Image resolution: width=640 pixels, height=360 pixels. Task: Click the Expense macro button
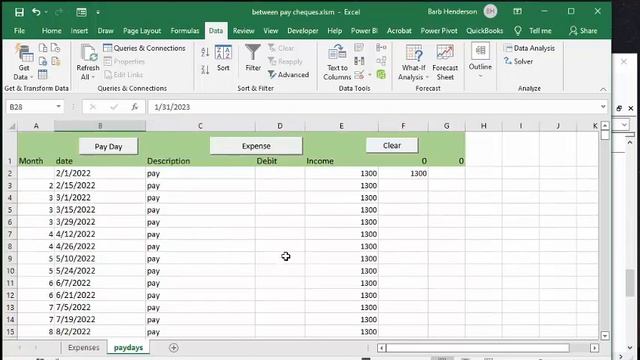(256, 146)
